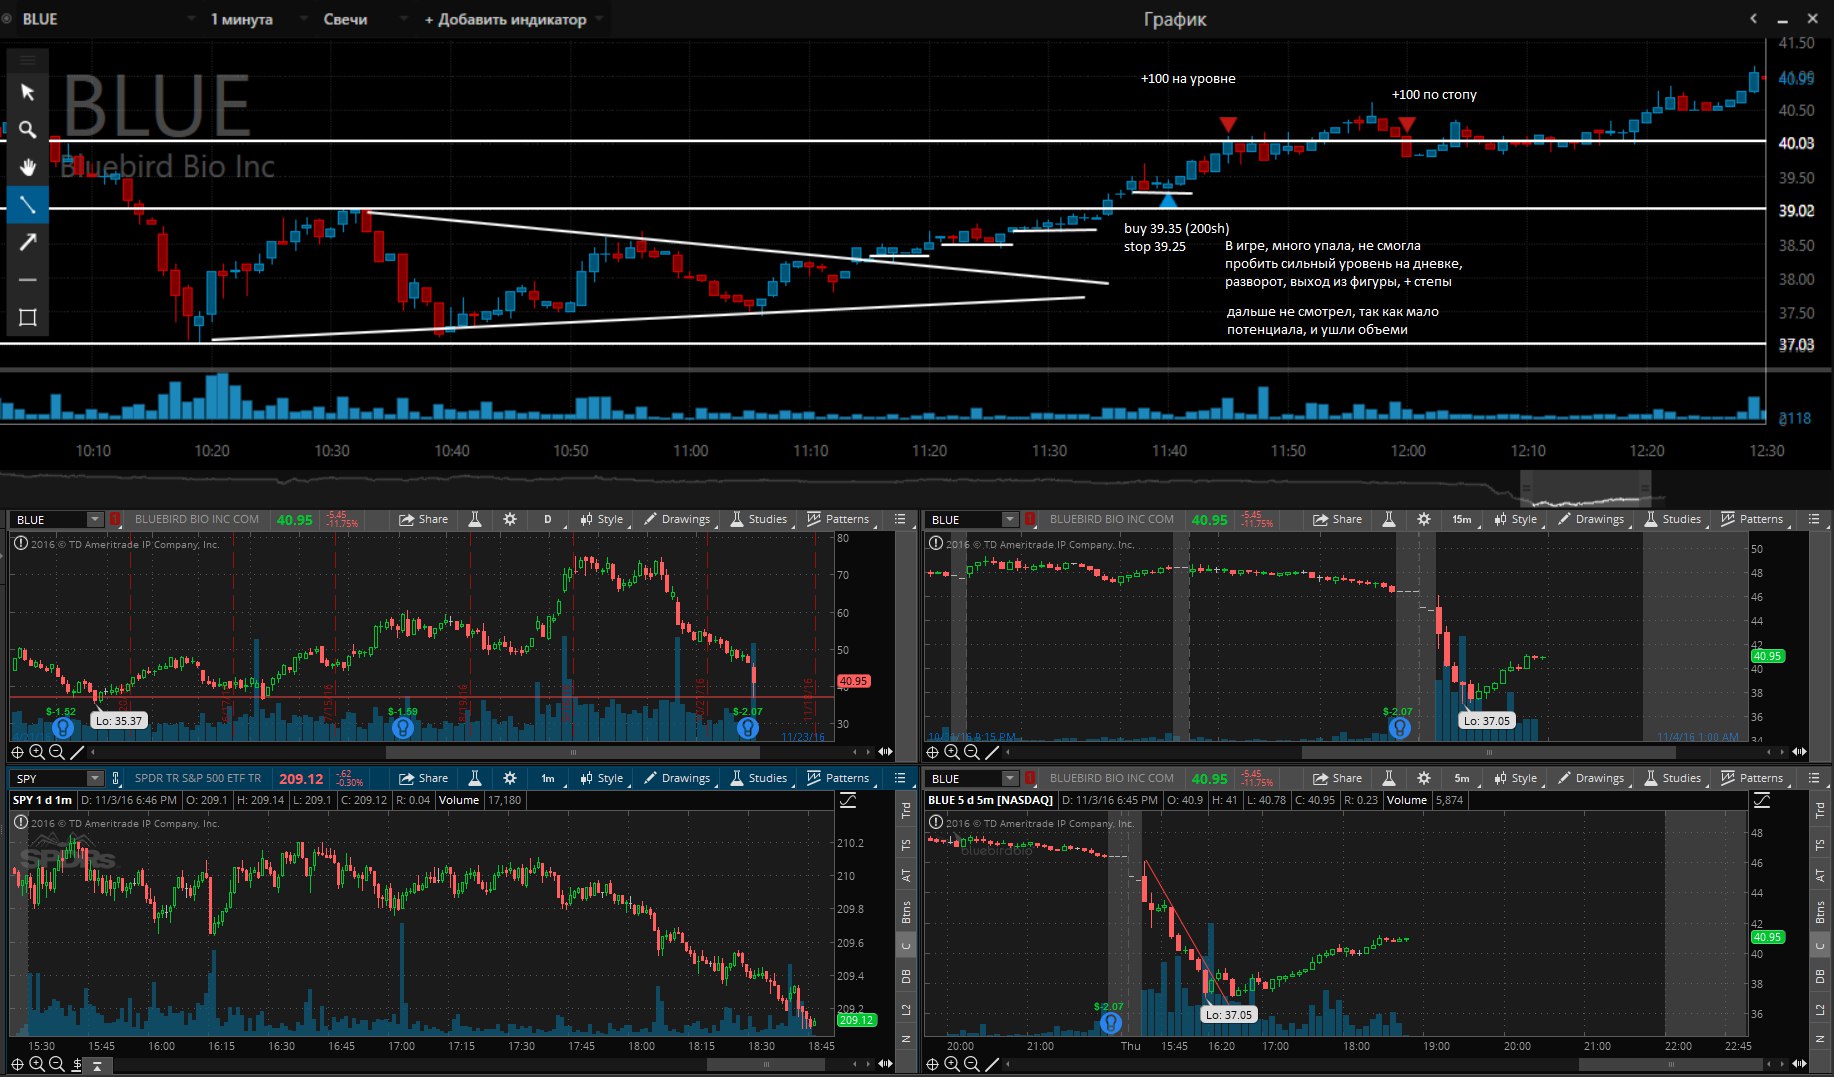
Task: Open drawing toolbar hamburger menu above pointer
Action: pos(28,60)
